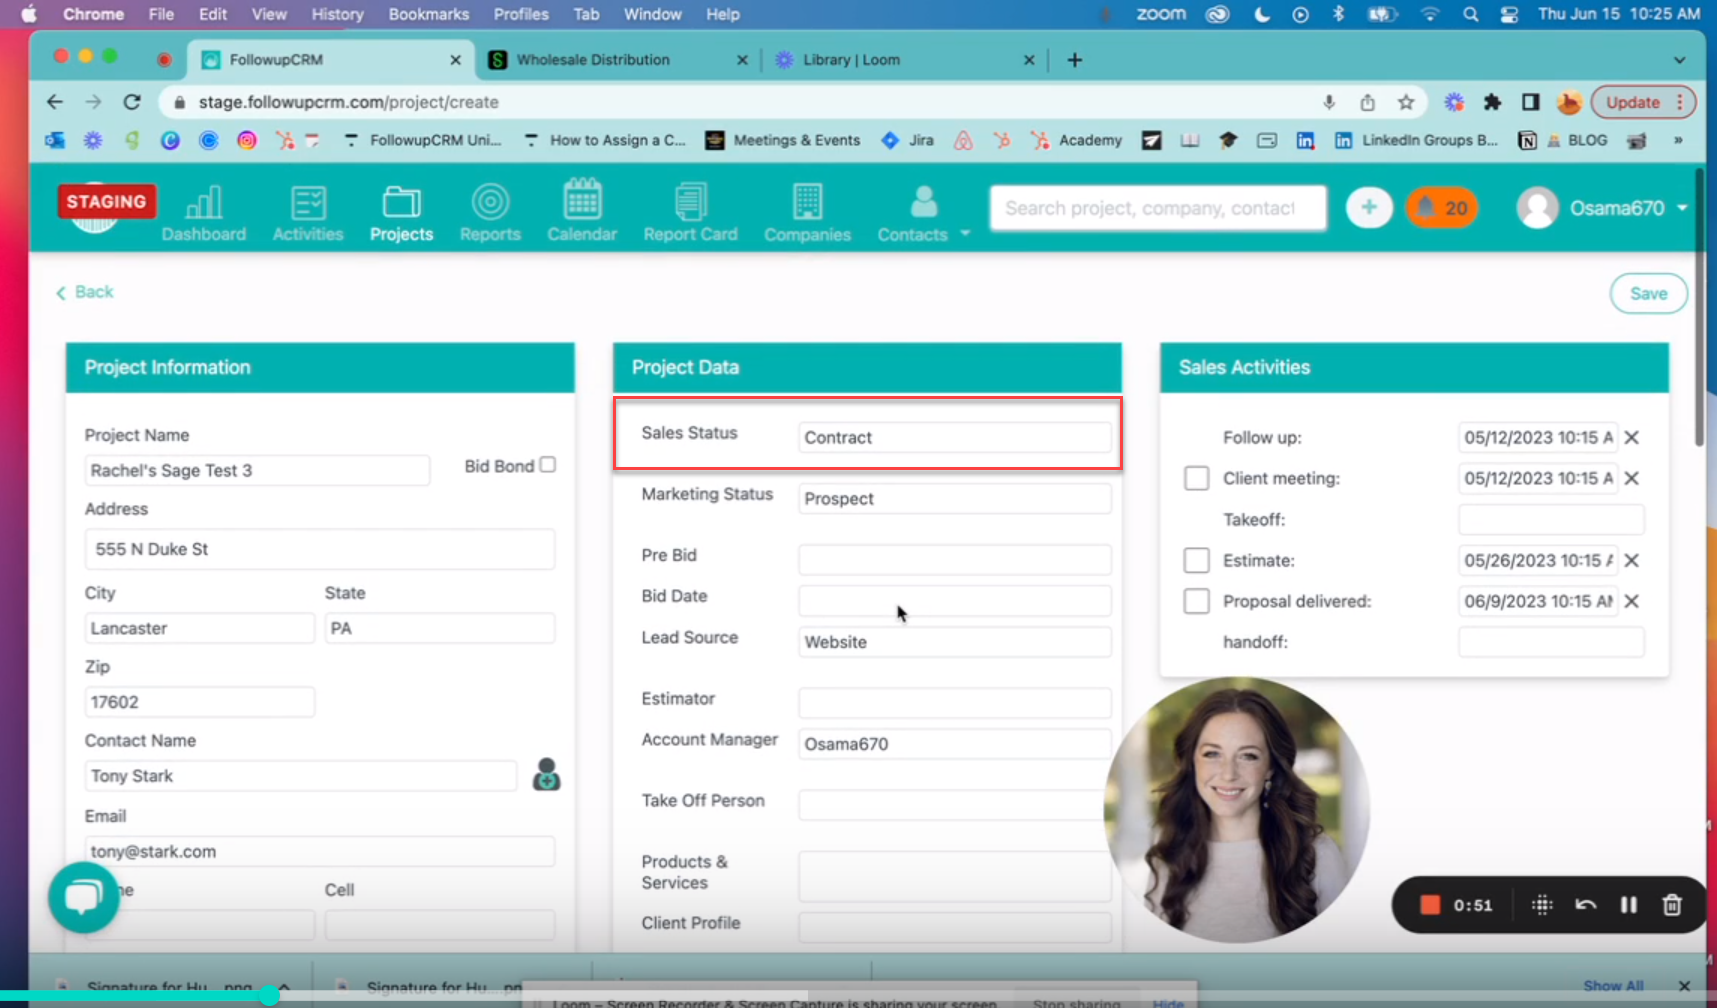Screen dimensions: 1717x1008
Task: Enable the Bid Bond checkbox
Action: pos(548,464)
